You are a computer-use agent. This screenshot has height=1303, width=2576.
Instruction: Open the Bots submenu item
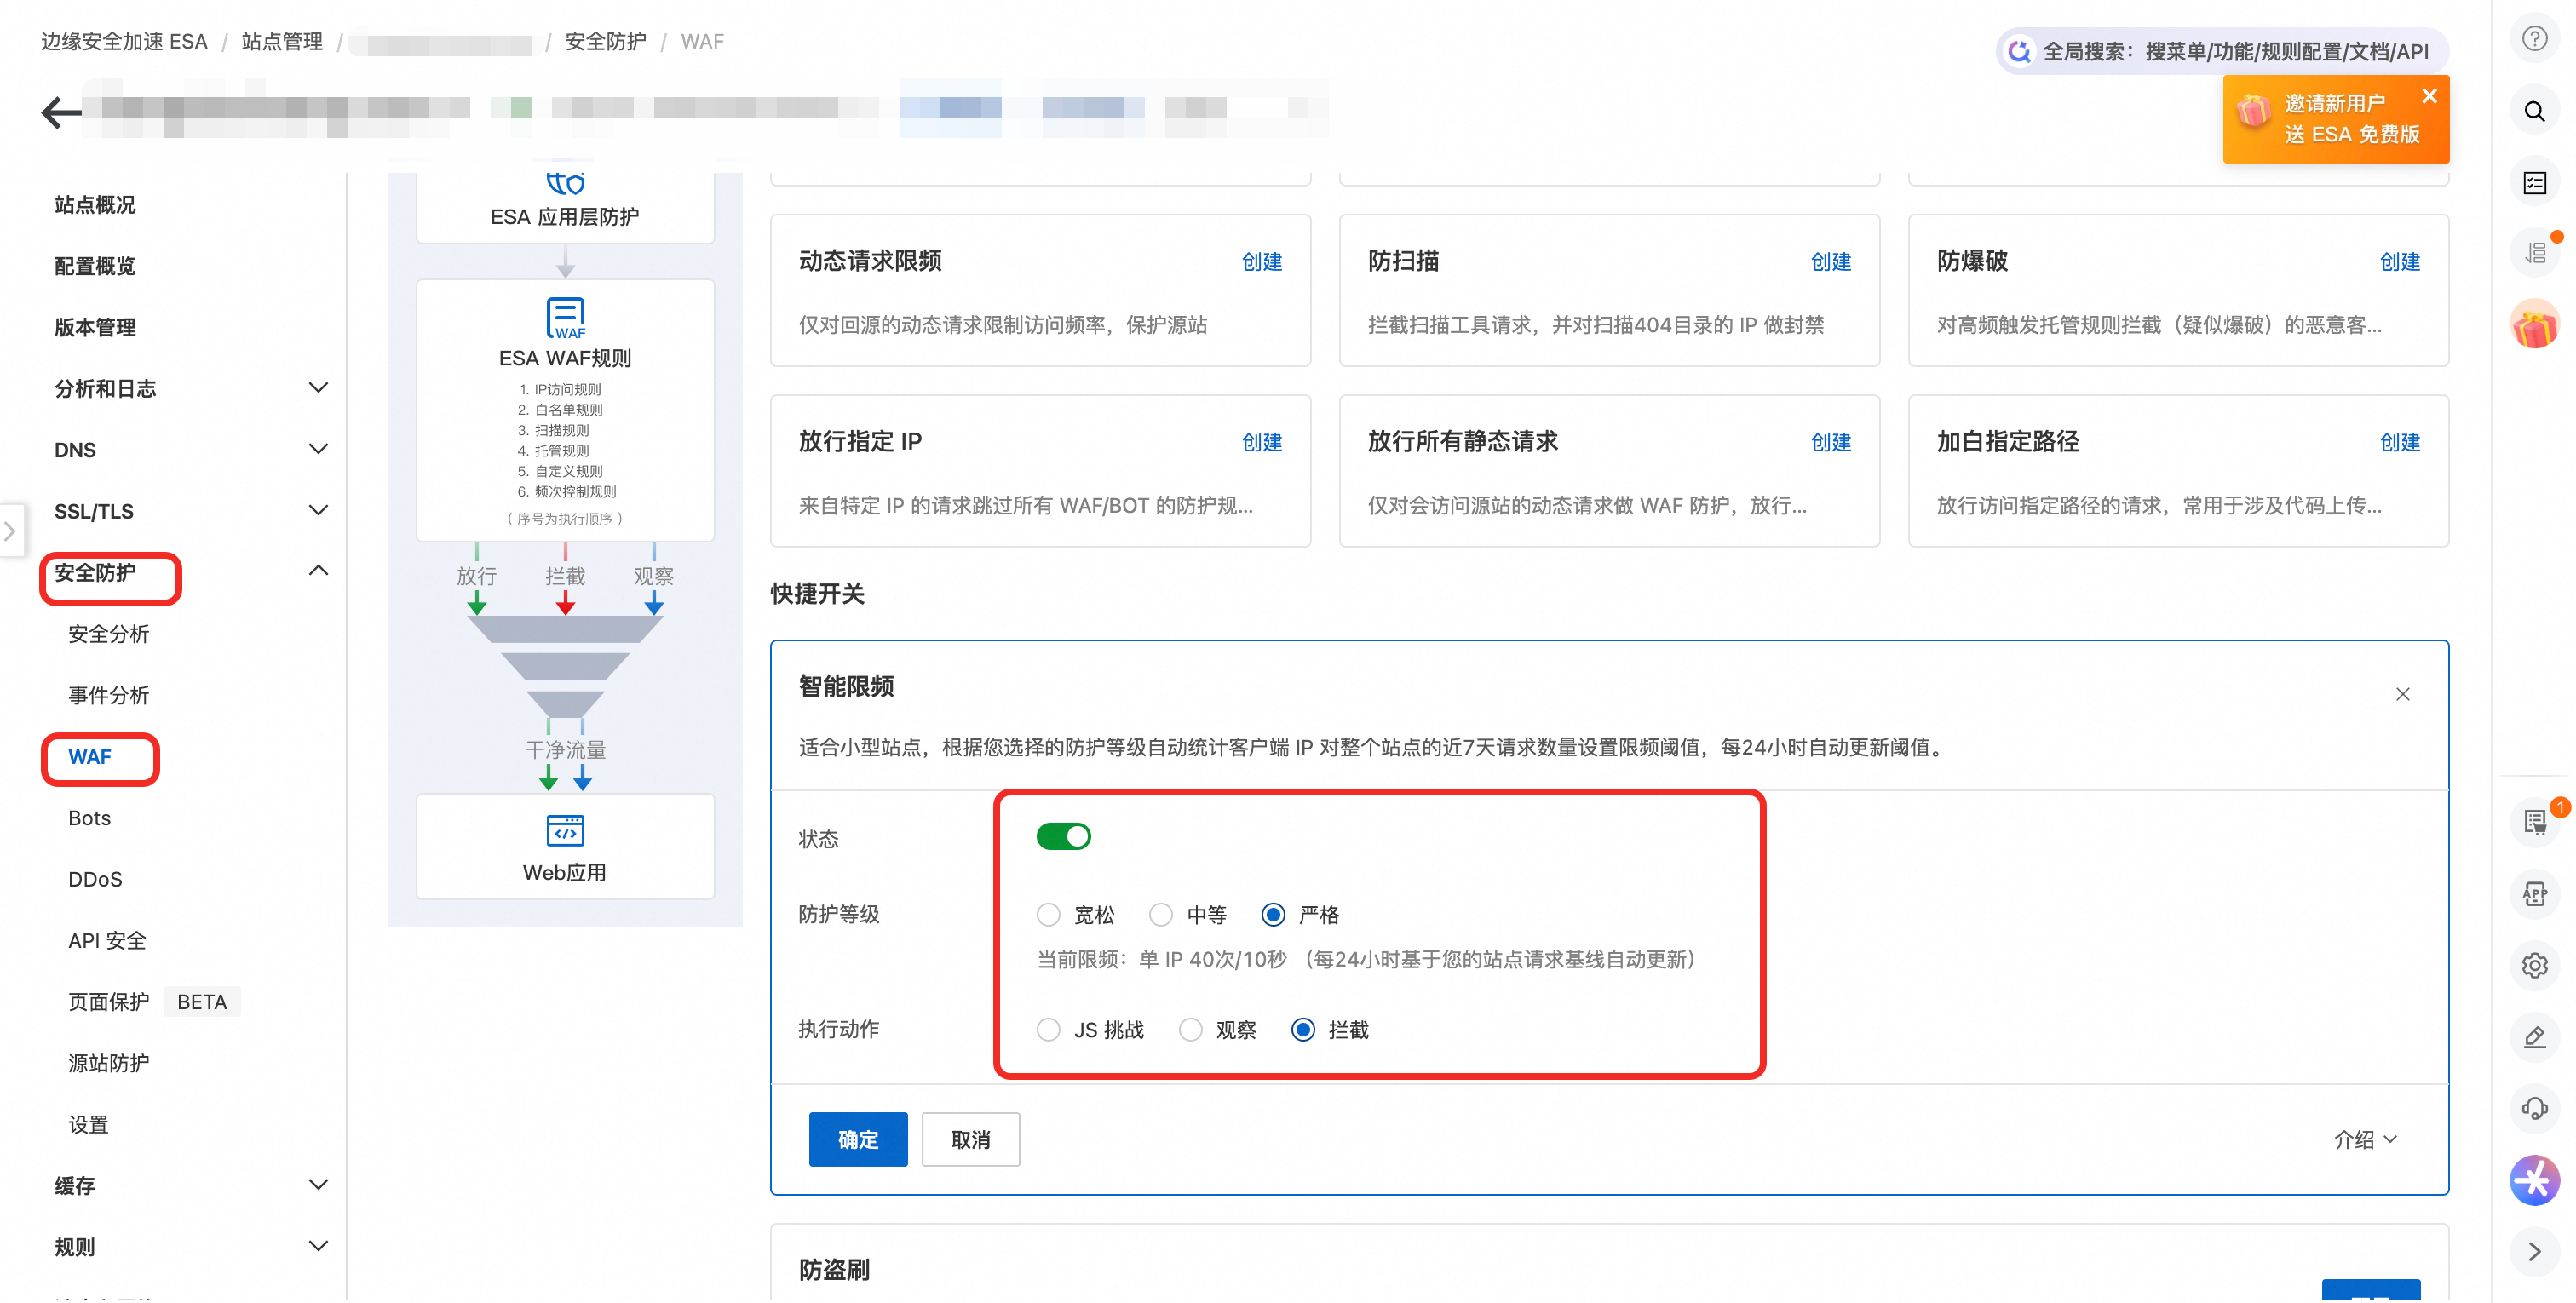coord(89,818)
